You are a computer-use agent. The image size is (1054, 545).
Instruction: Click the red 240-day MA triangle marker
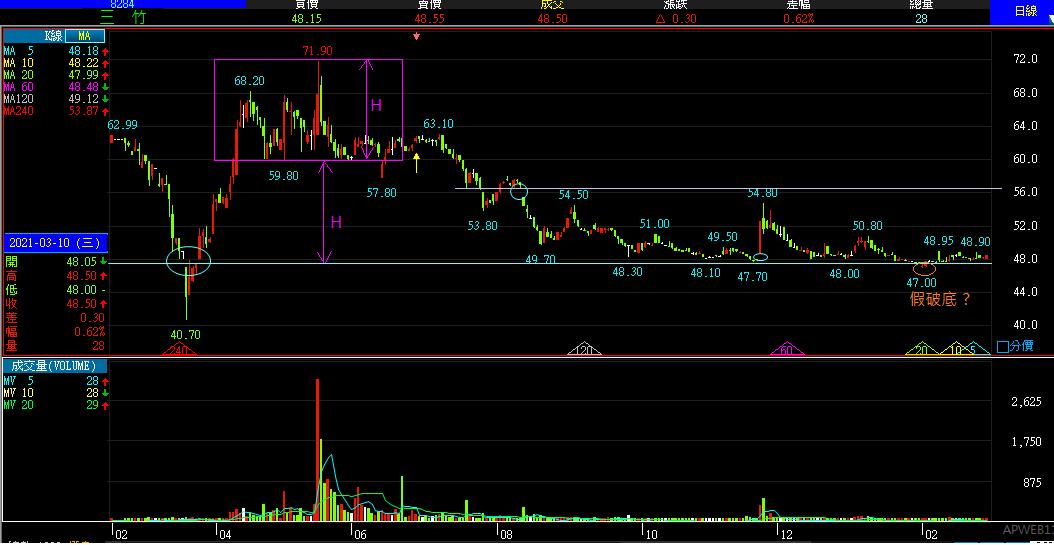coord(180,349)
